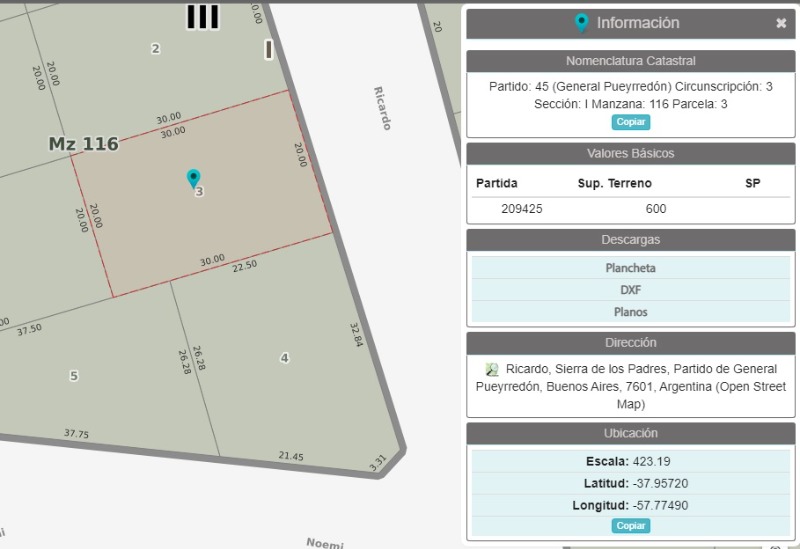The height and width of the screenshot is (549, 800).
Task: Click the Ubicación section header
Action: [x=630, y=433]
